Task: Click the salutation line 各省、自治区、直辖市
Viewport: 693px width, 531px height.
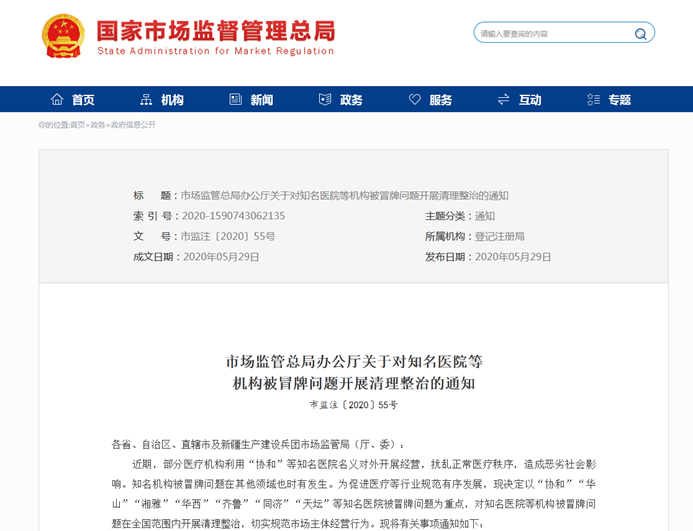Action: coord(257,444)
